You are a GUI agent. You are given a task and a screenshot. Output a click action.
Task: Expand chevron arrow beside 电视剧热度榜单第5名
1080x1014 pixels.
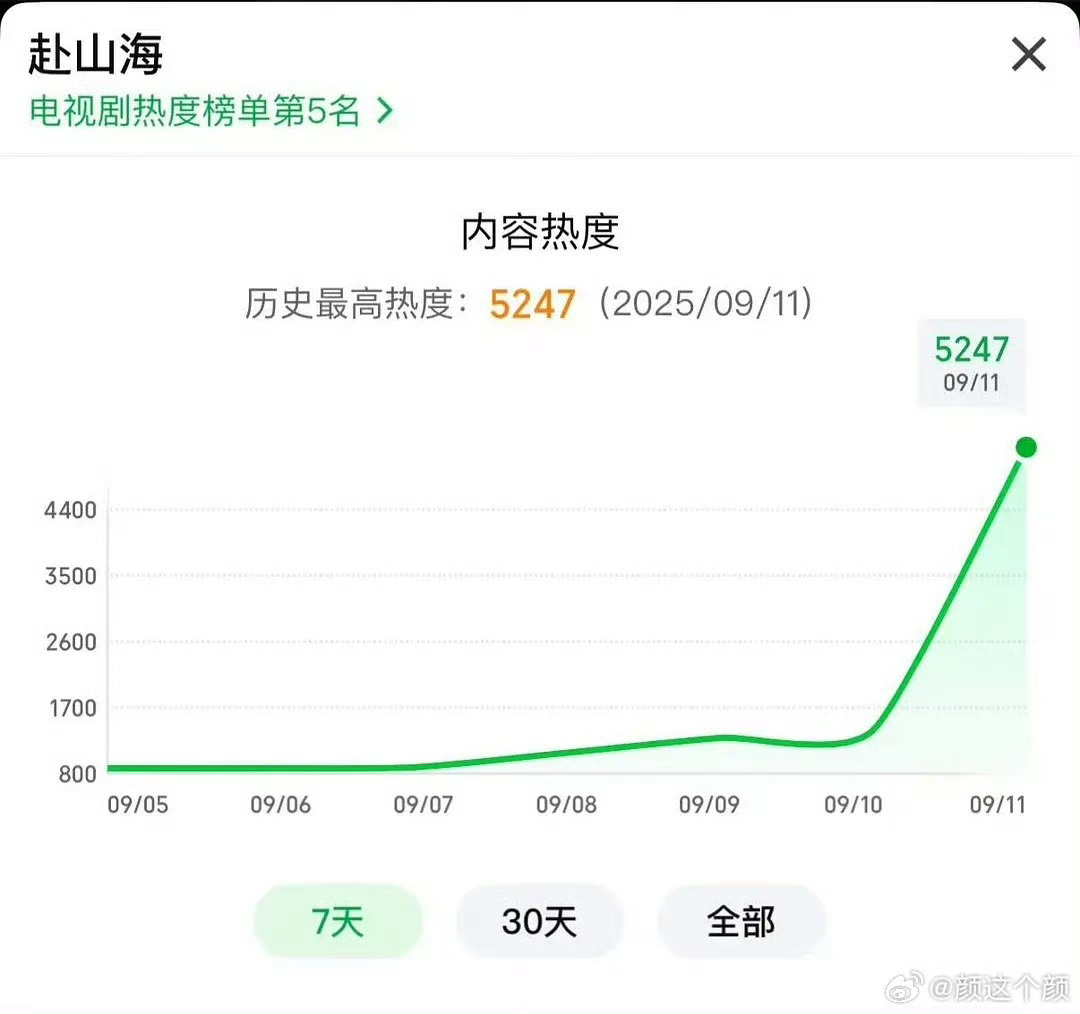pyautogui.click(x=386, y=111)
